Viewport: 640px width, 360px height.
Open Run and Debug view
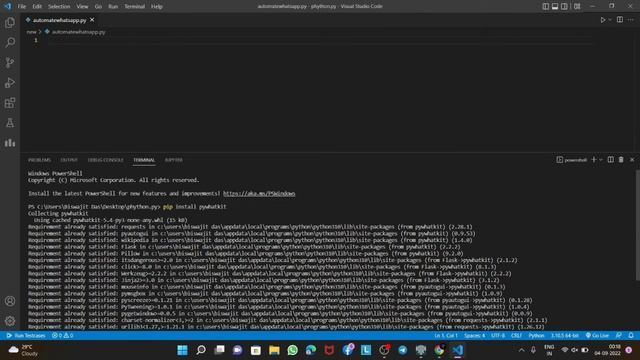(x=10, y=82)
